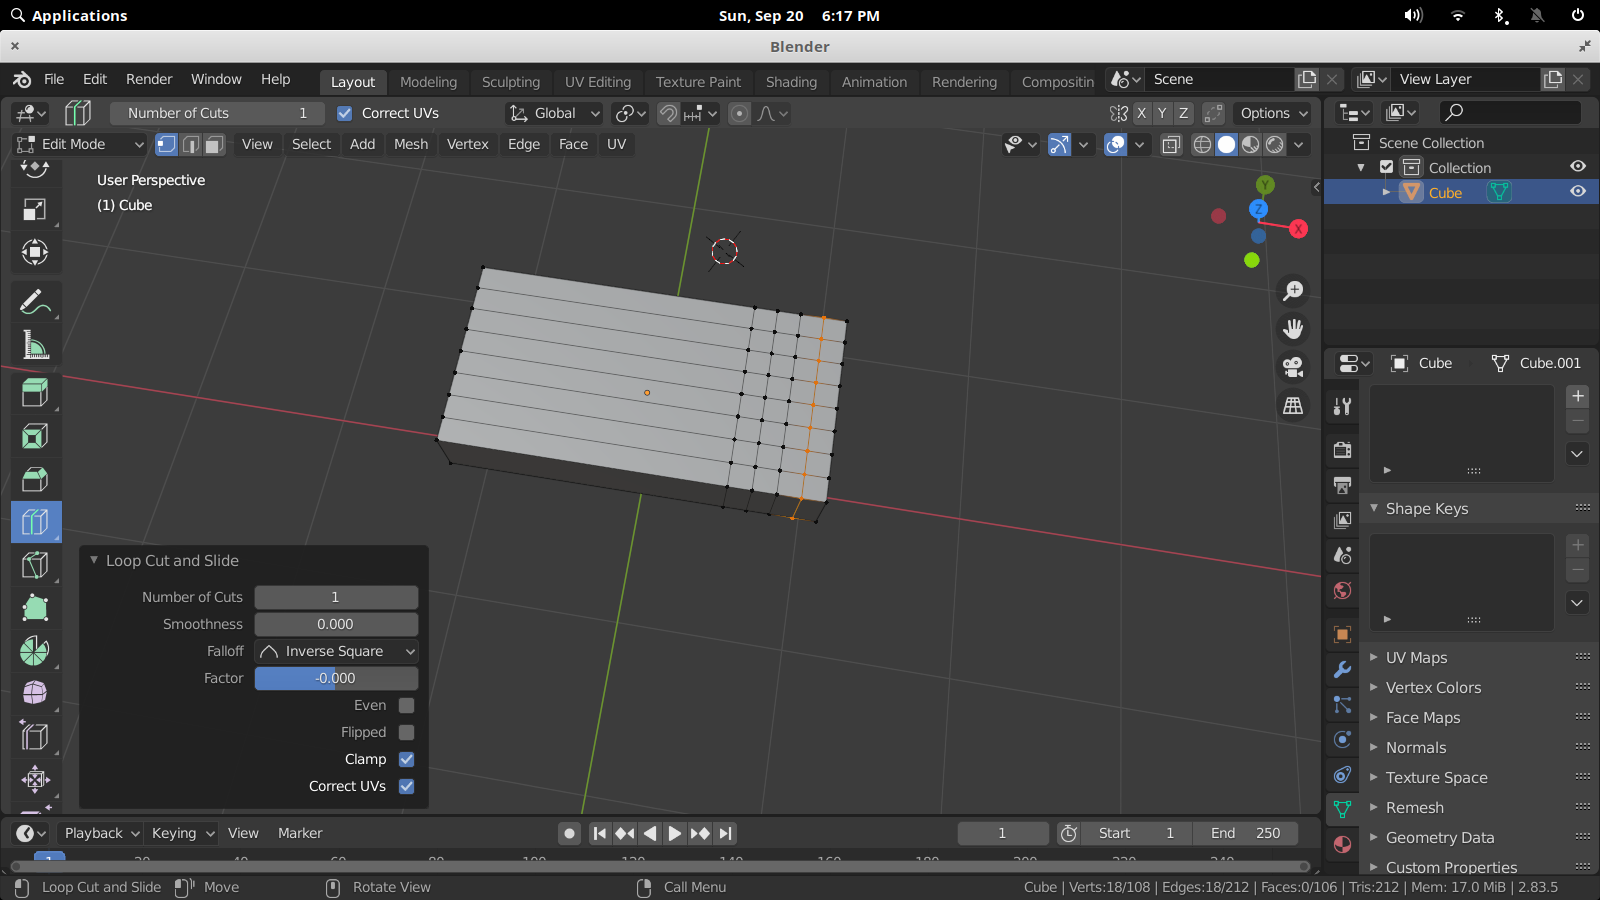Enable the Even checkbox
This screenshot has height=900, width=1600.
click(406, 705)
